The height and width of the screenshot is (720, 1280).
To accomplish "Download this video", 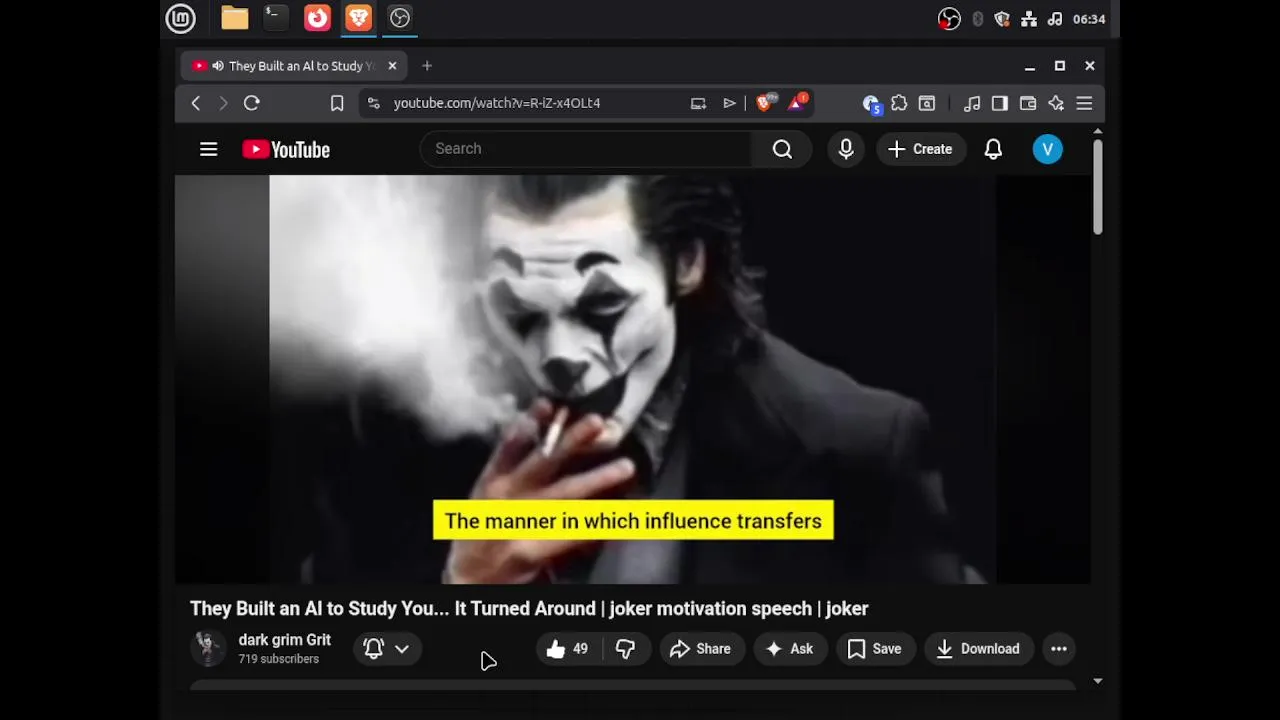I will pos(978,649).
